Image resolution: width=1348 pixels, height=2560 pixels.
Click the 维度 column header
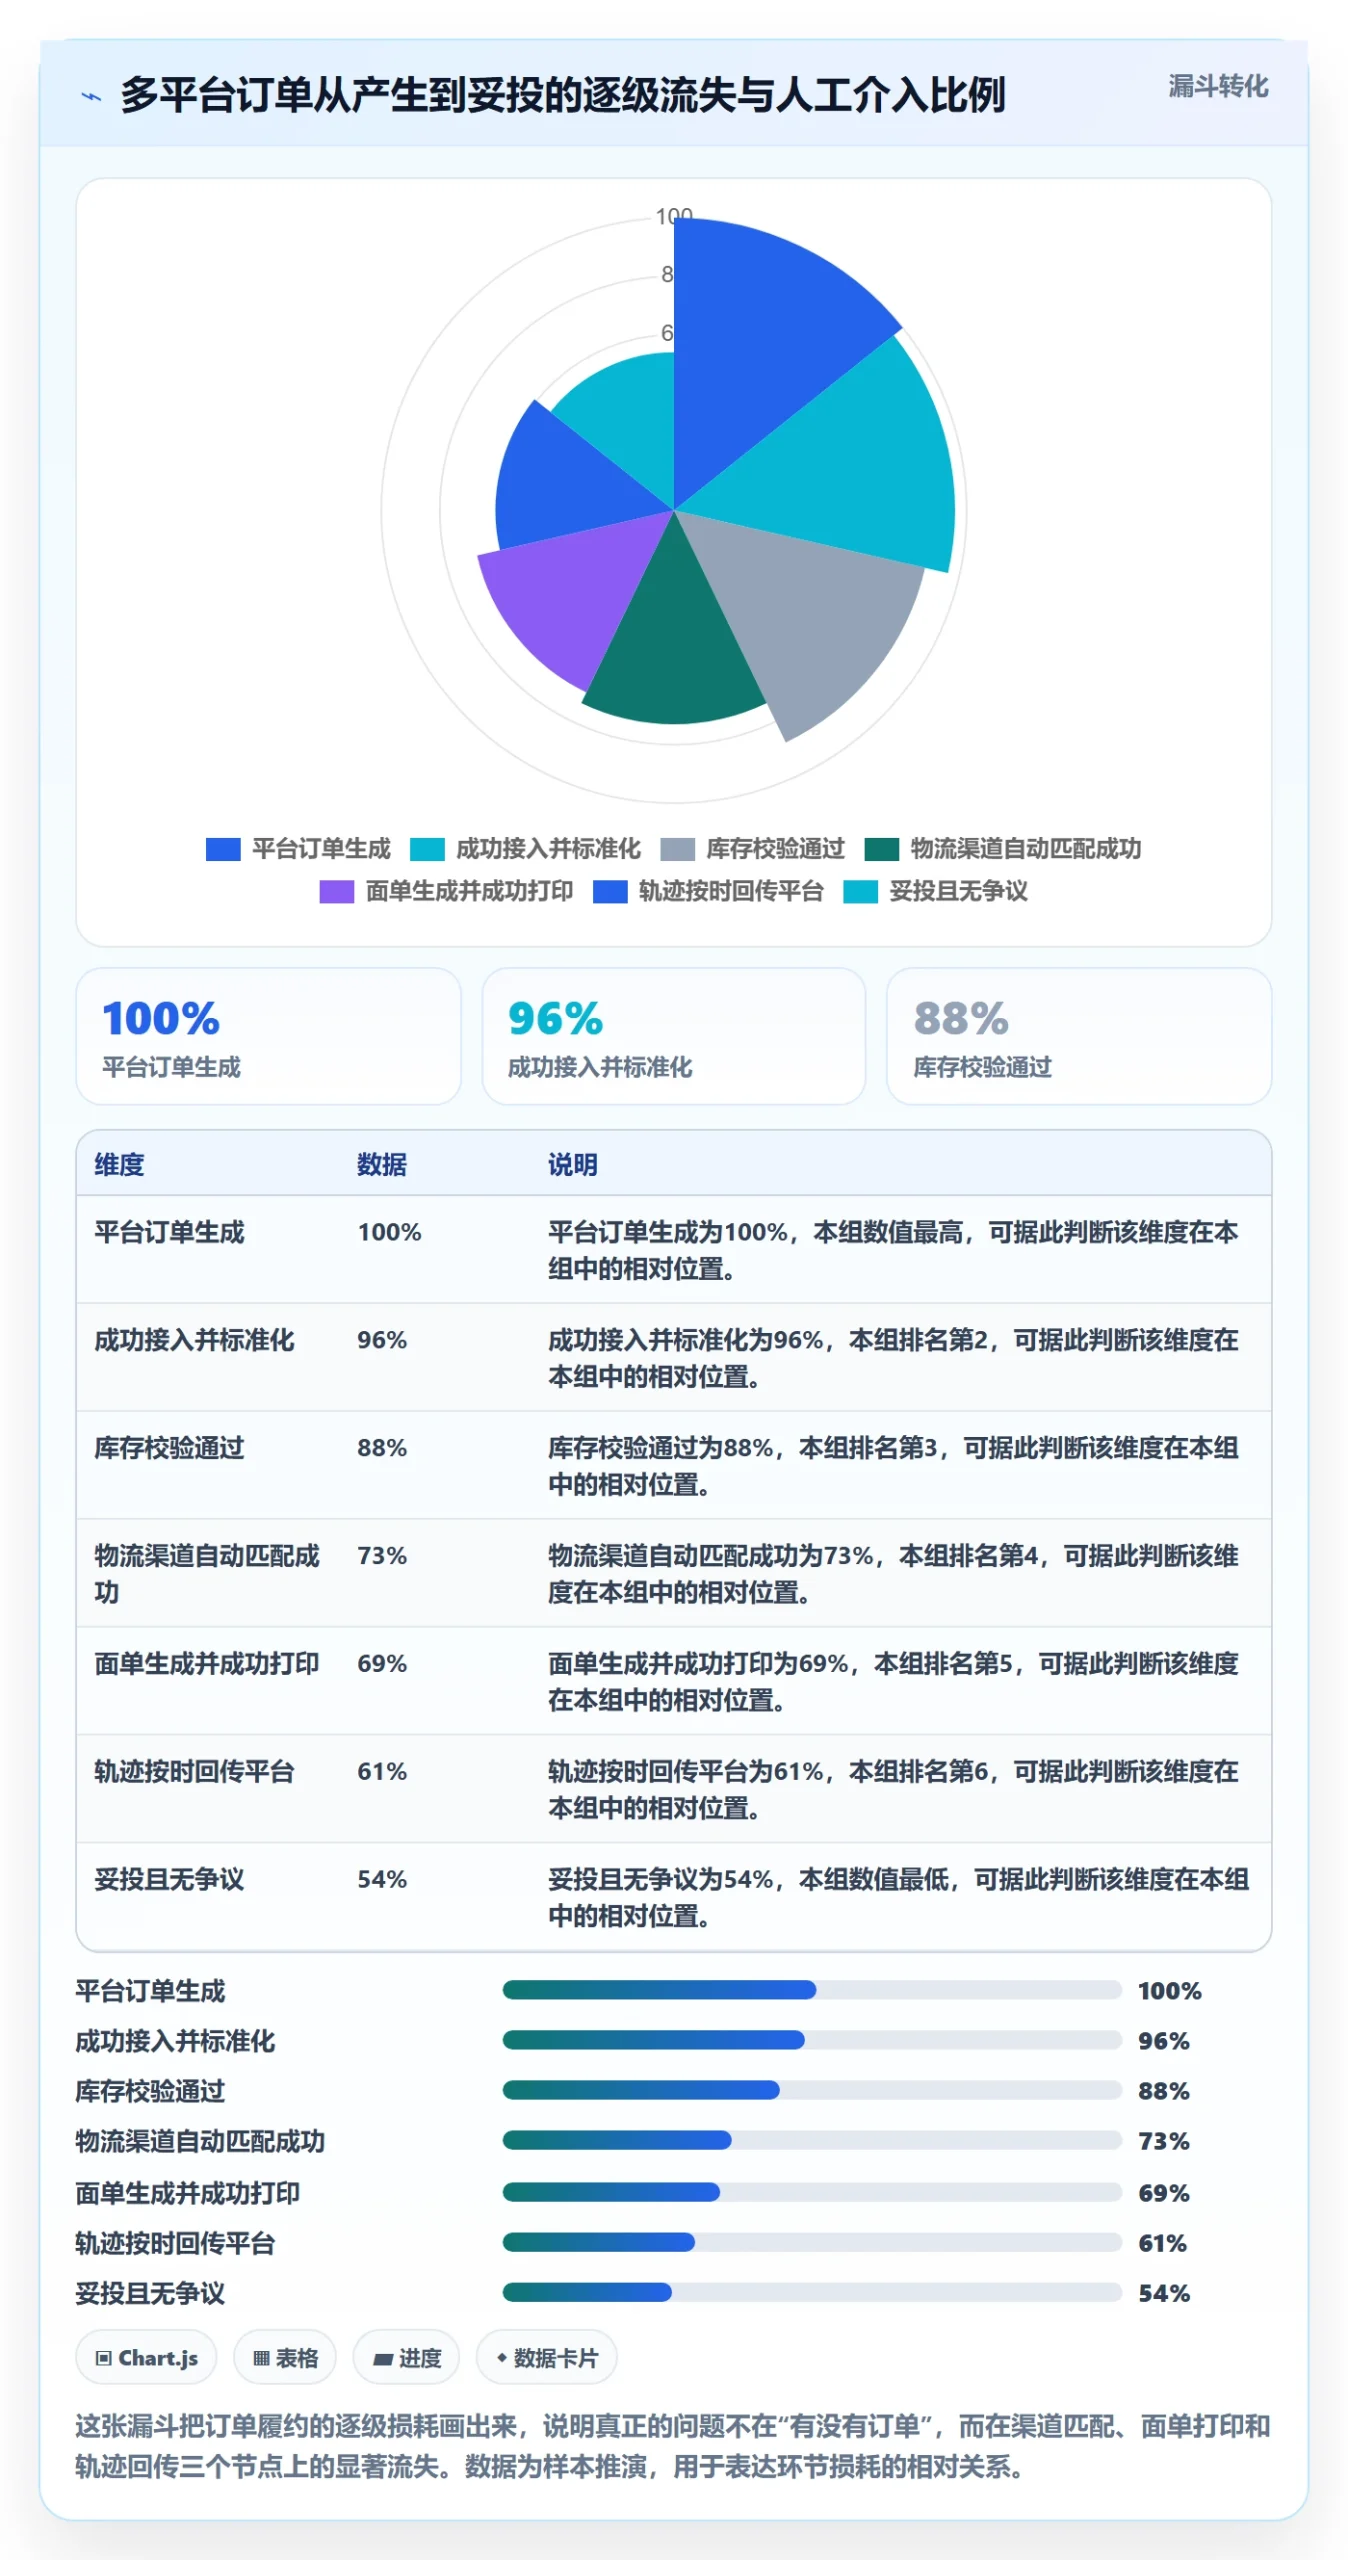[119, 1164]
